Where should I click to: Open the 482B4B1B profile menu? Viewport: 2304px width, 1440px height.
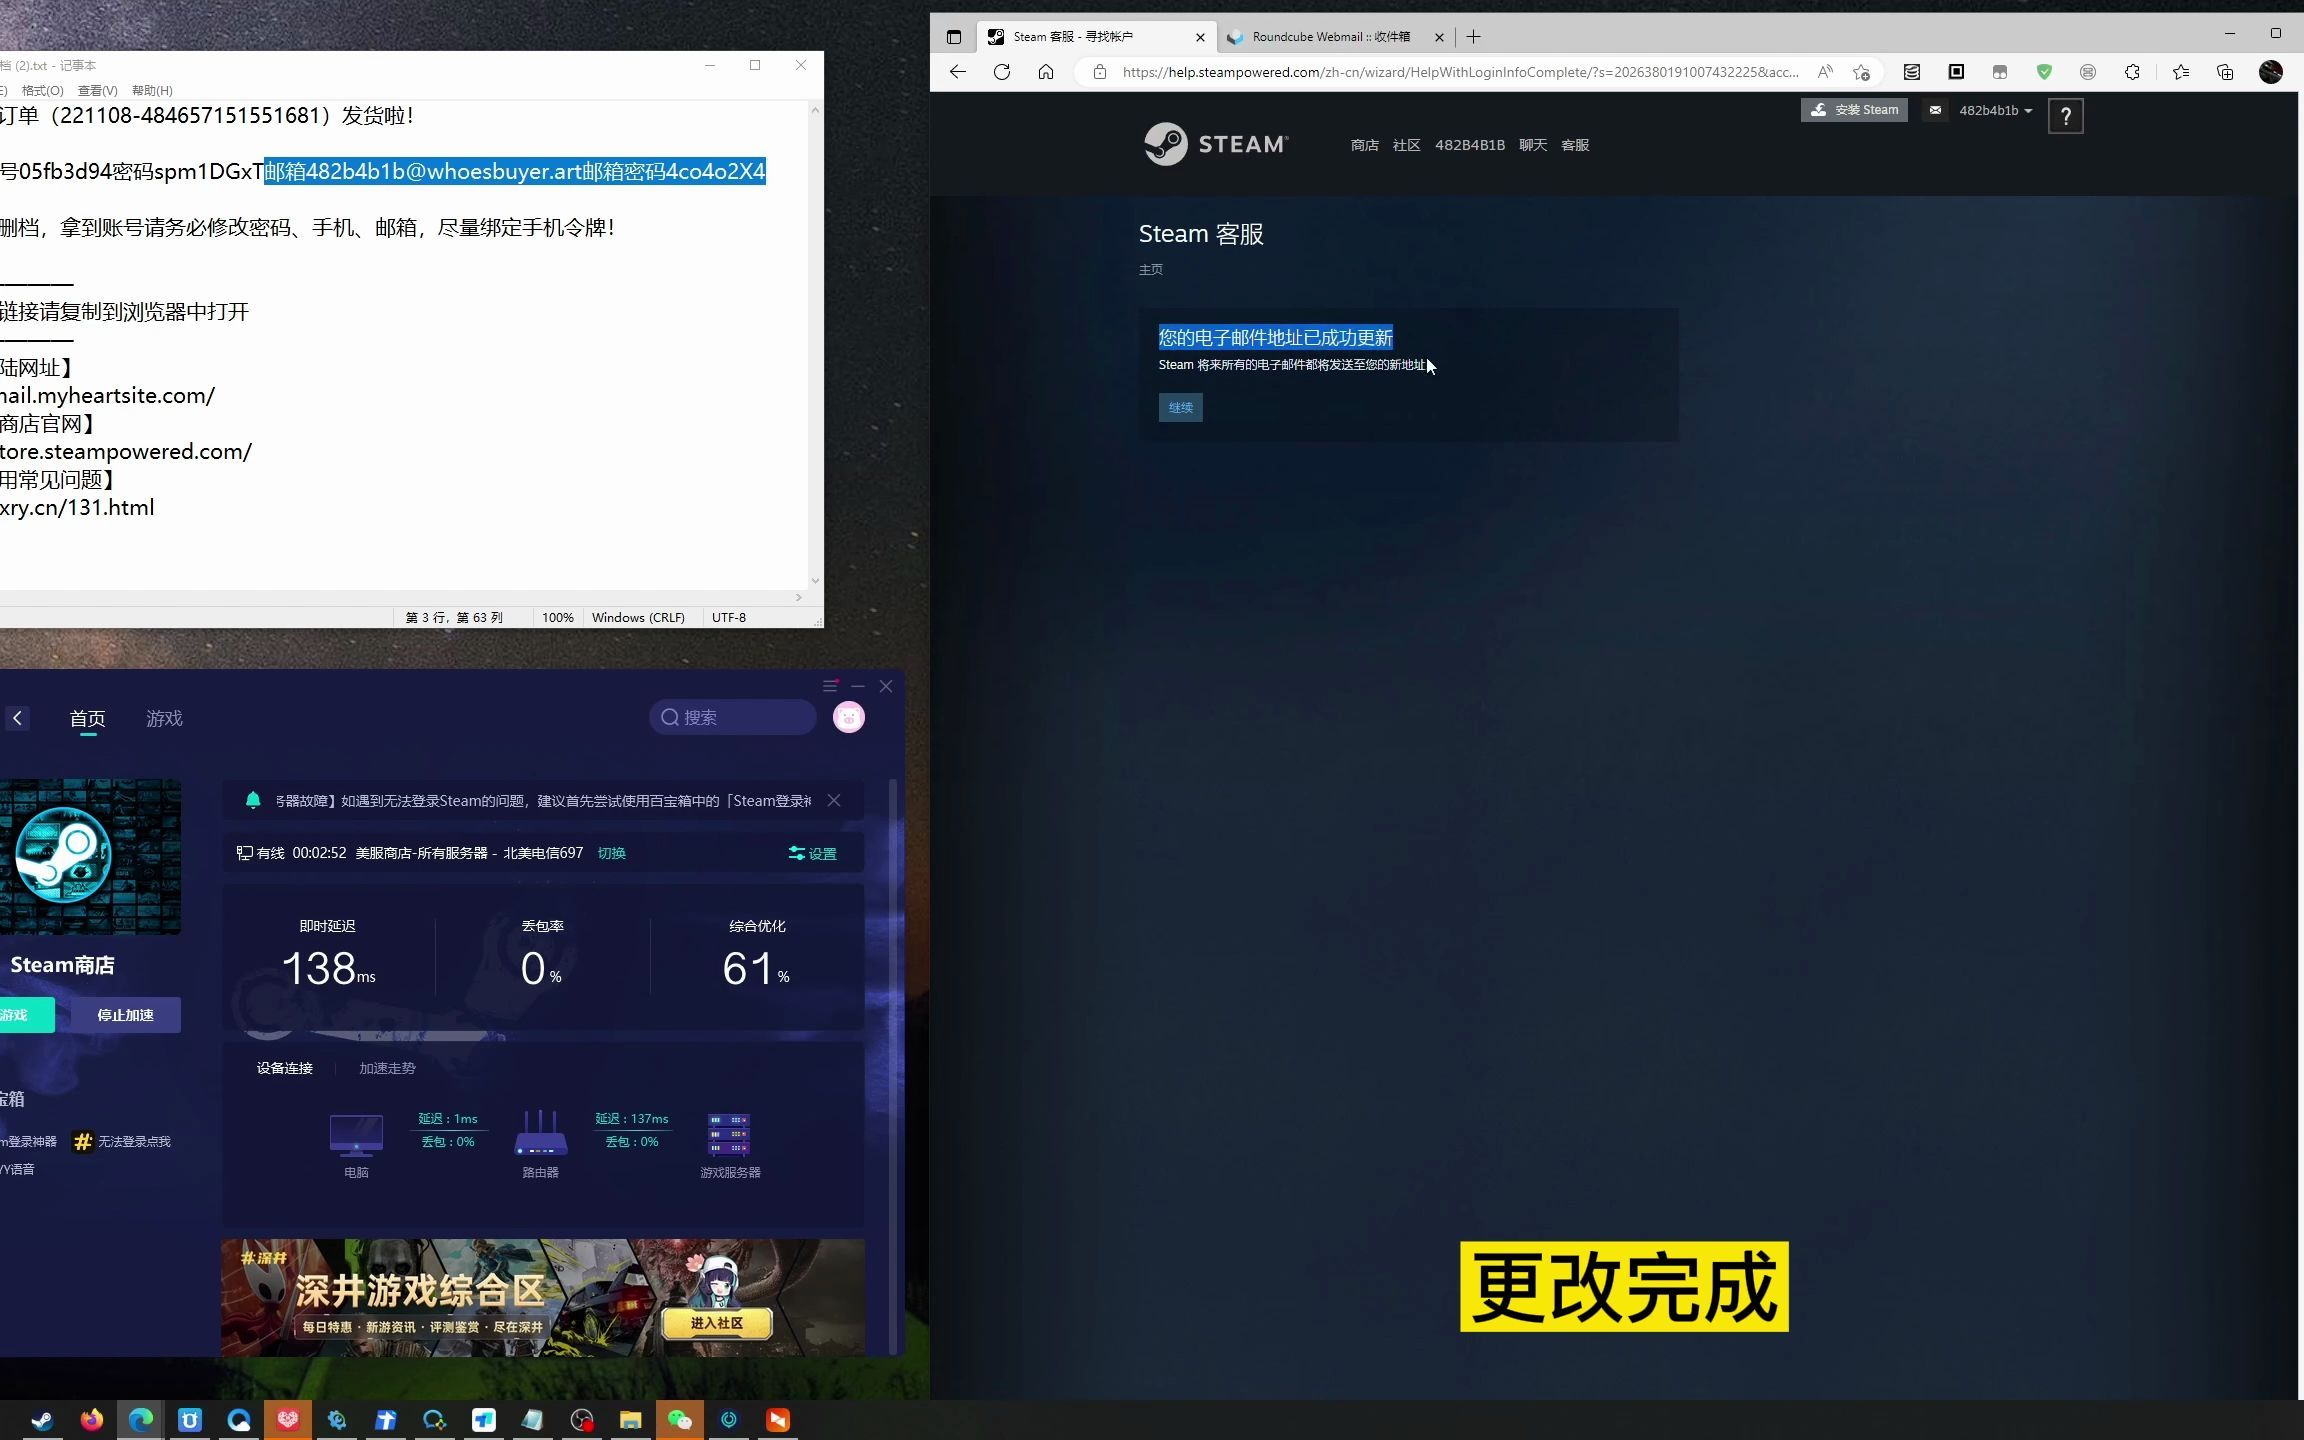pyautogui.click(x=1469, y=145)
